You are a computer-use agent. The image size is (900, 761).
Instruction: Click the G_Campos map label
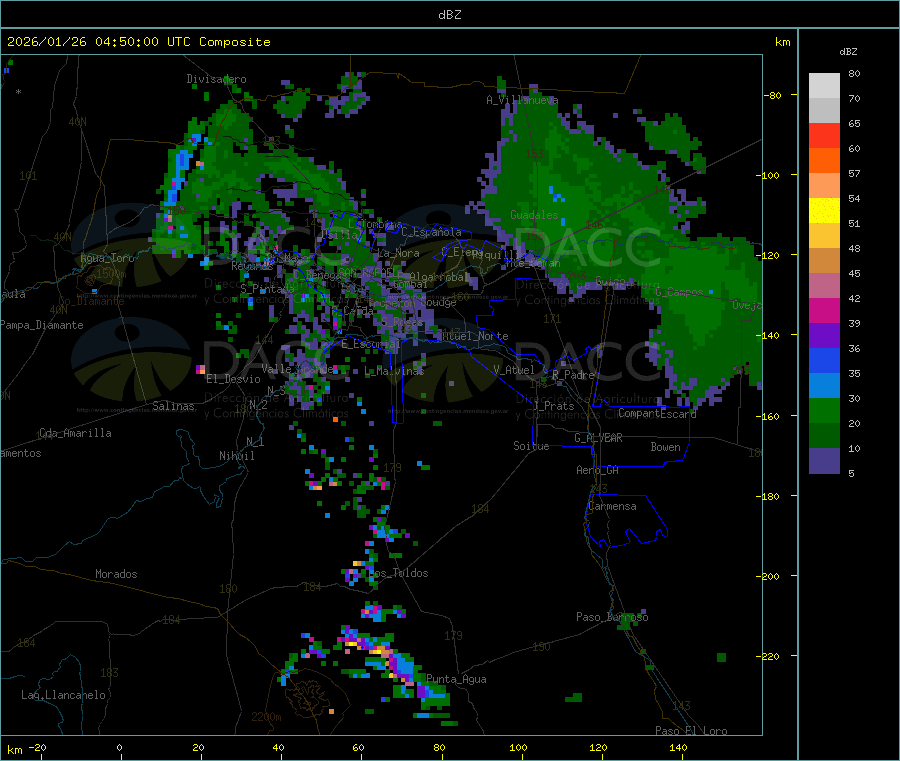pos(679,292)
